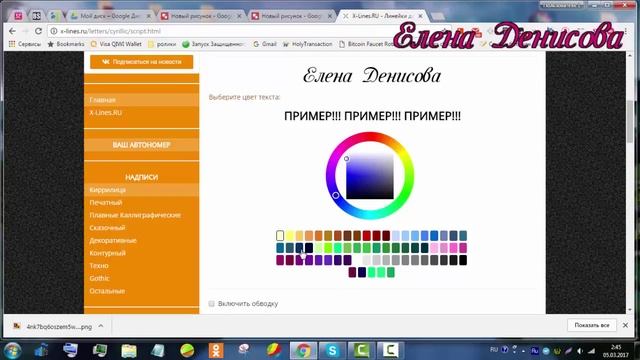Open ВАШ АВТОНОМЕР section
The image size is (640, 360).
tap(142, 145)
